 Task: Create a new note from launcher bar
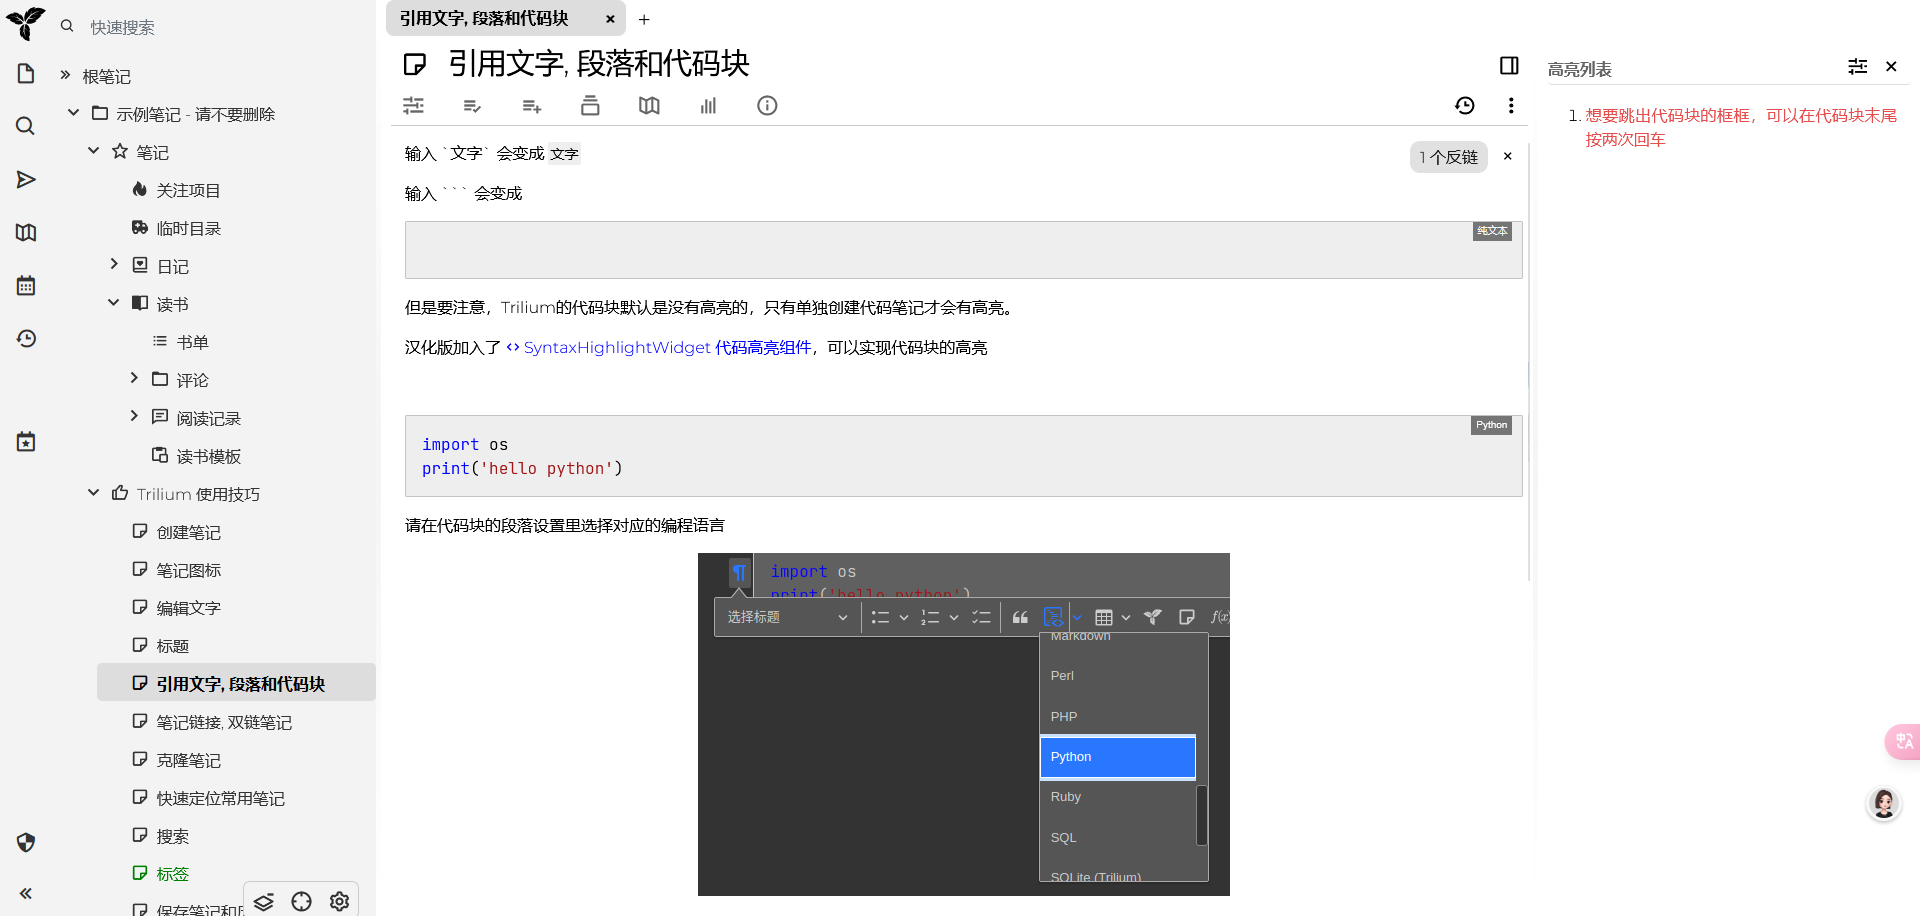pos(26,73)
